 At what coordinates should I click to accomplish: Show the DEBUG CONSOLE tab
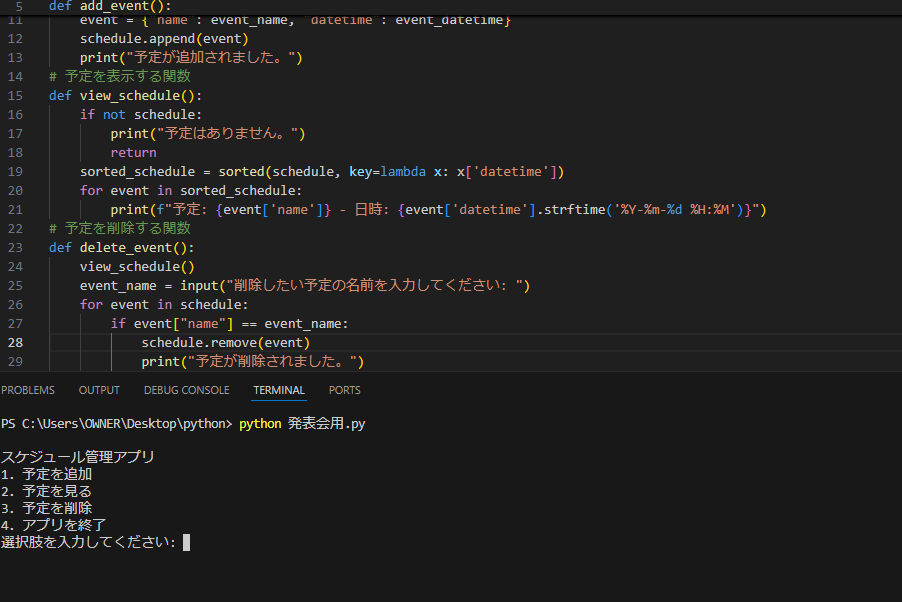pyautogui.click(x=186, y=390)
